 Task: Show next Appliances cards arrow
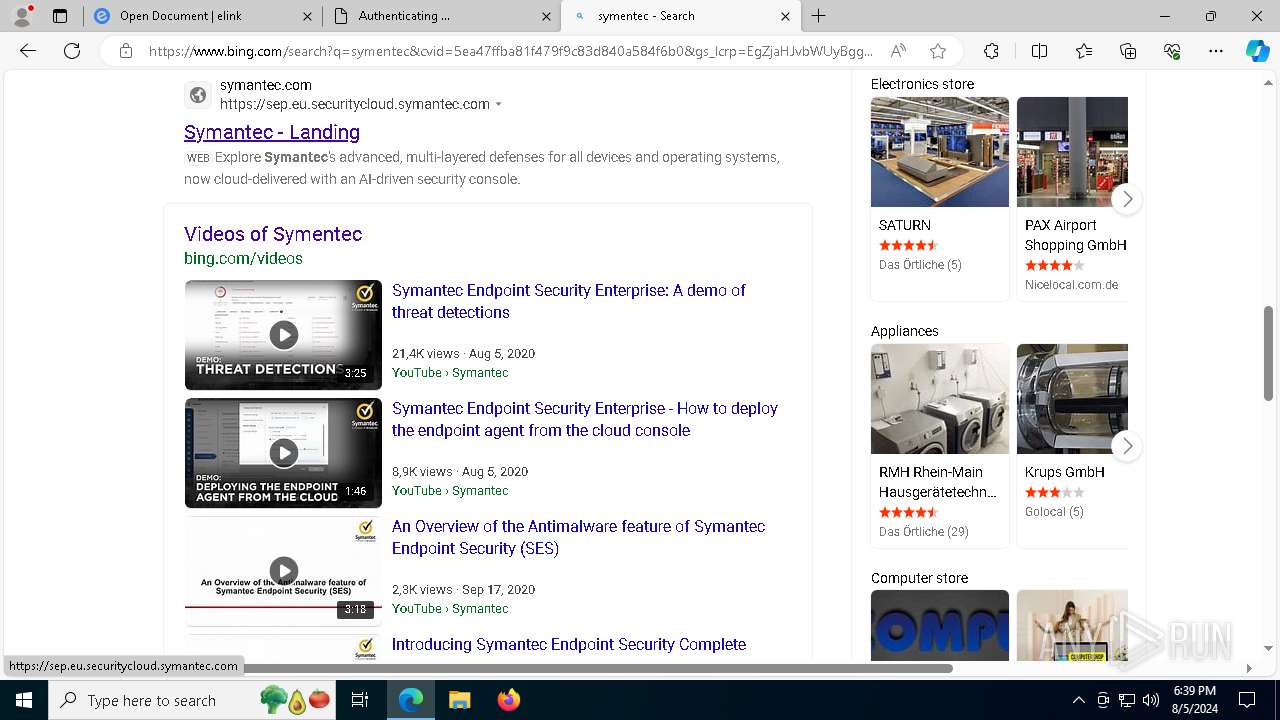(1127, 446)
